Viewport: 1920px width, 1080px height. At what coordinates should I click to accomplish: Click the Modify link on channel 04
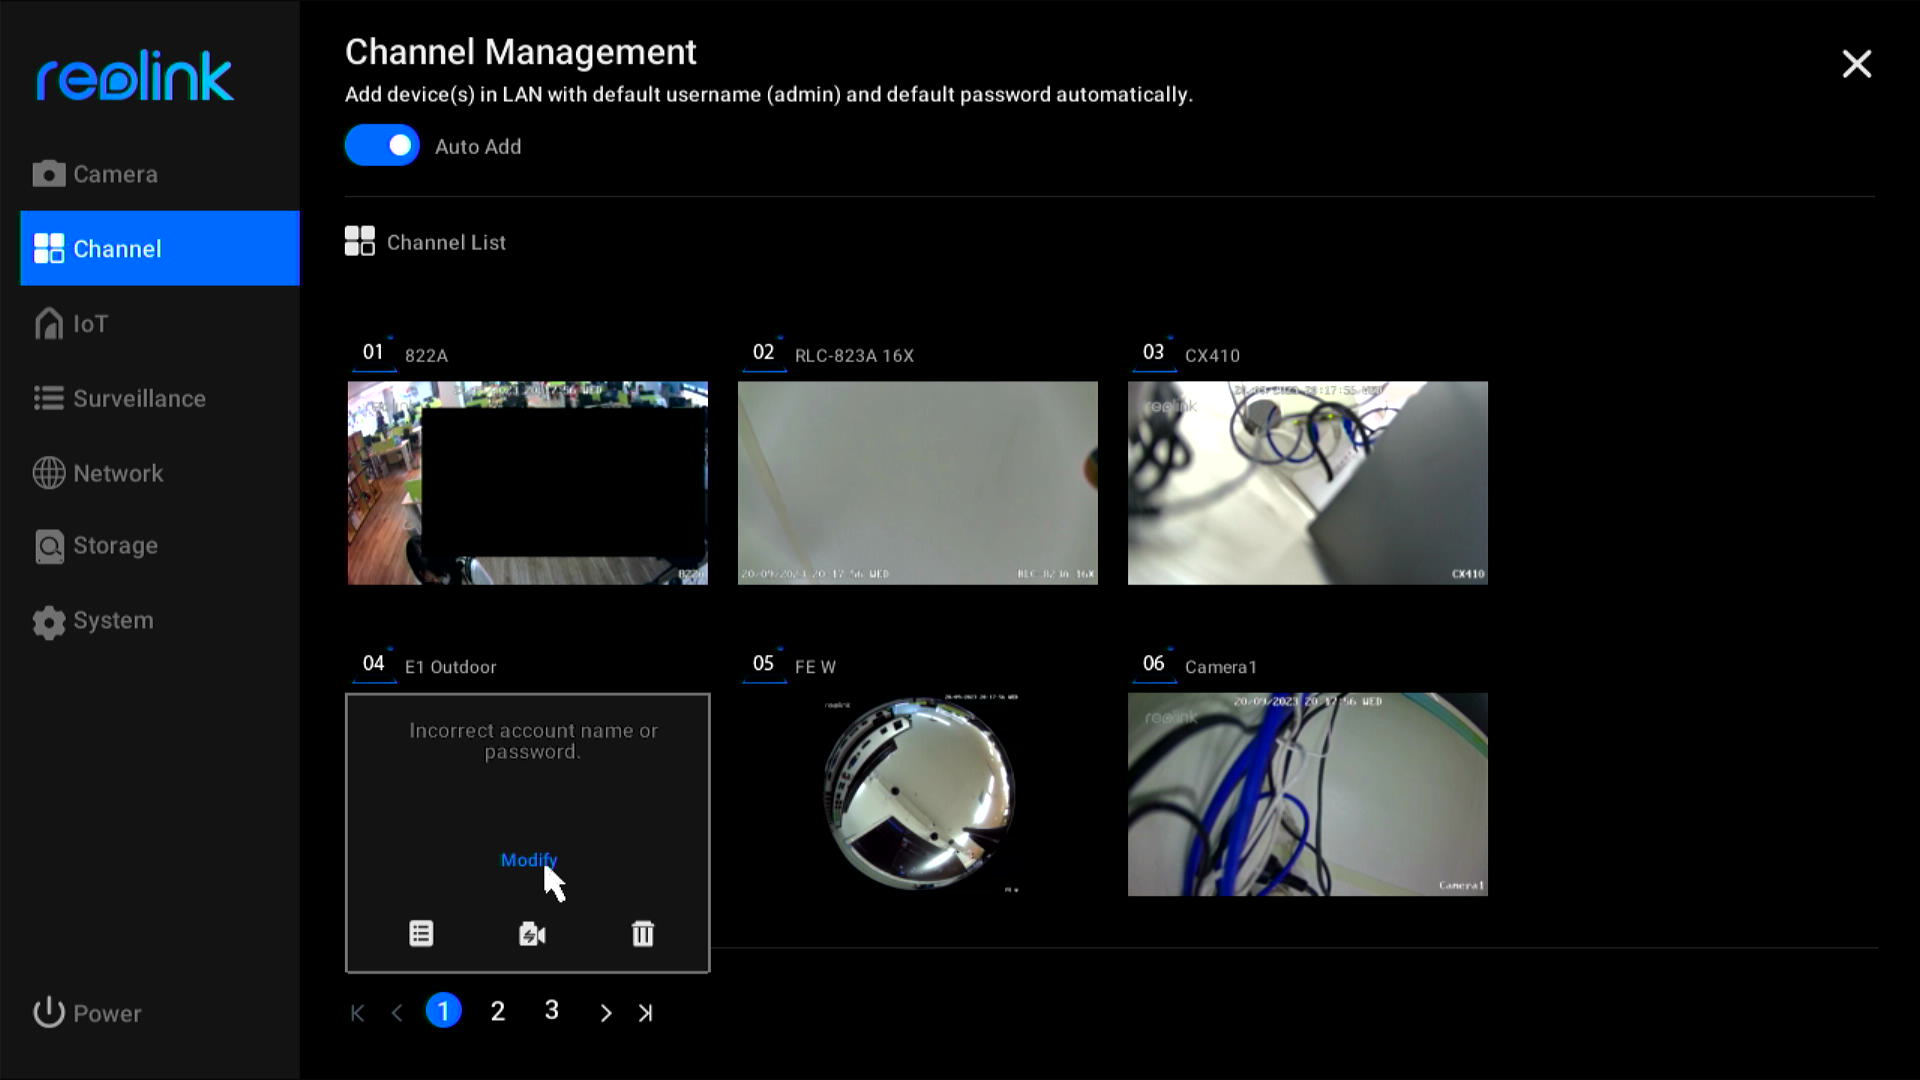coord(529,860)
